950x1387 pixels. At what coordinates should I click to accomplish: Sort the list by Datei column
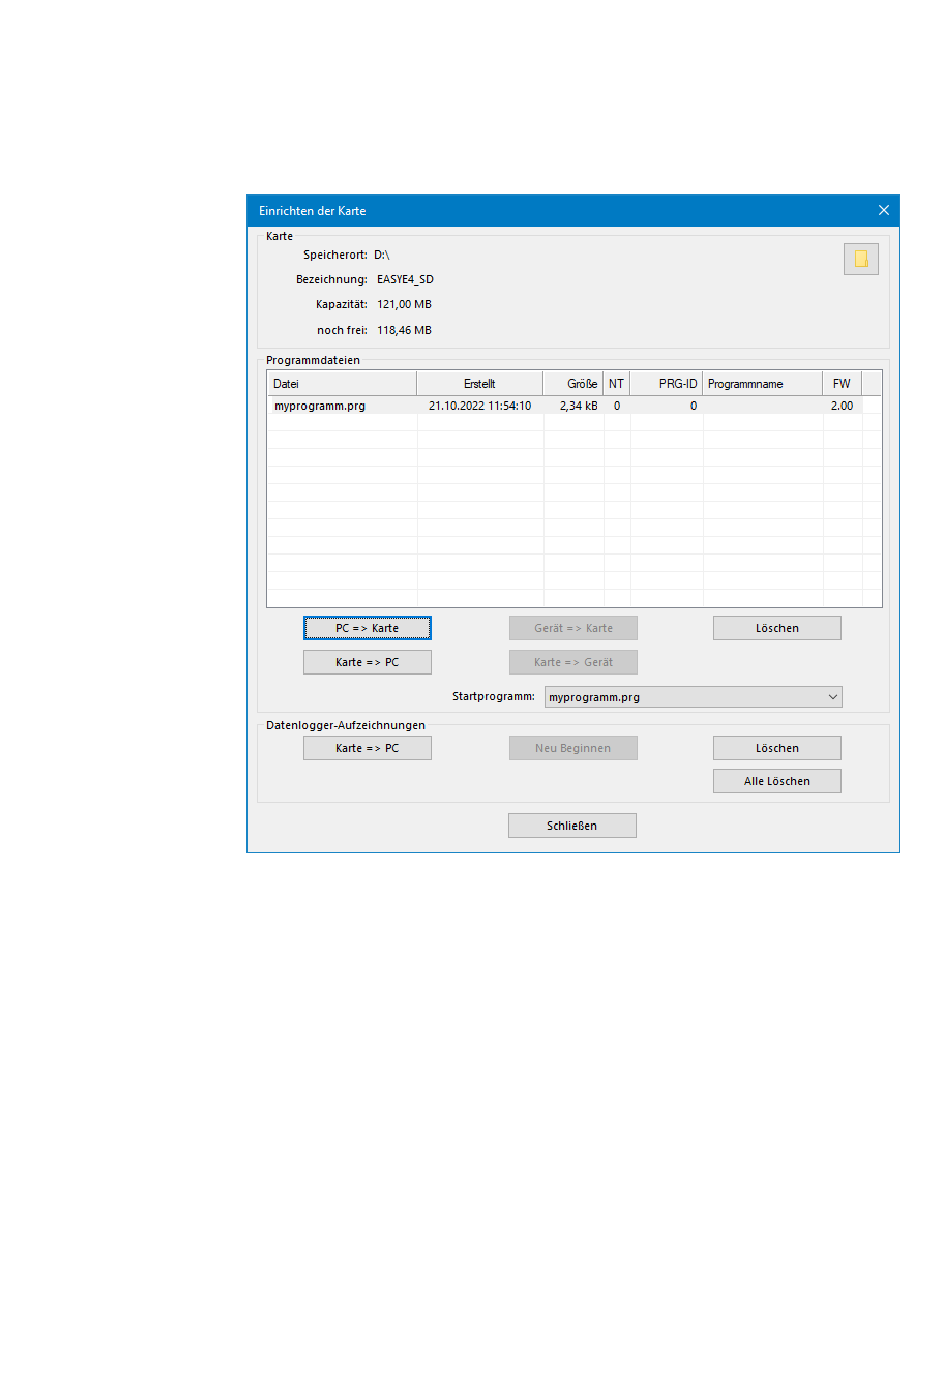point(340,384)
